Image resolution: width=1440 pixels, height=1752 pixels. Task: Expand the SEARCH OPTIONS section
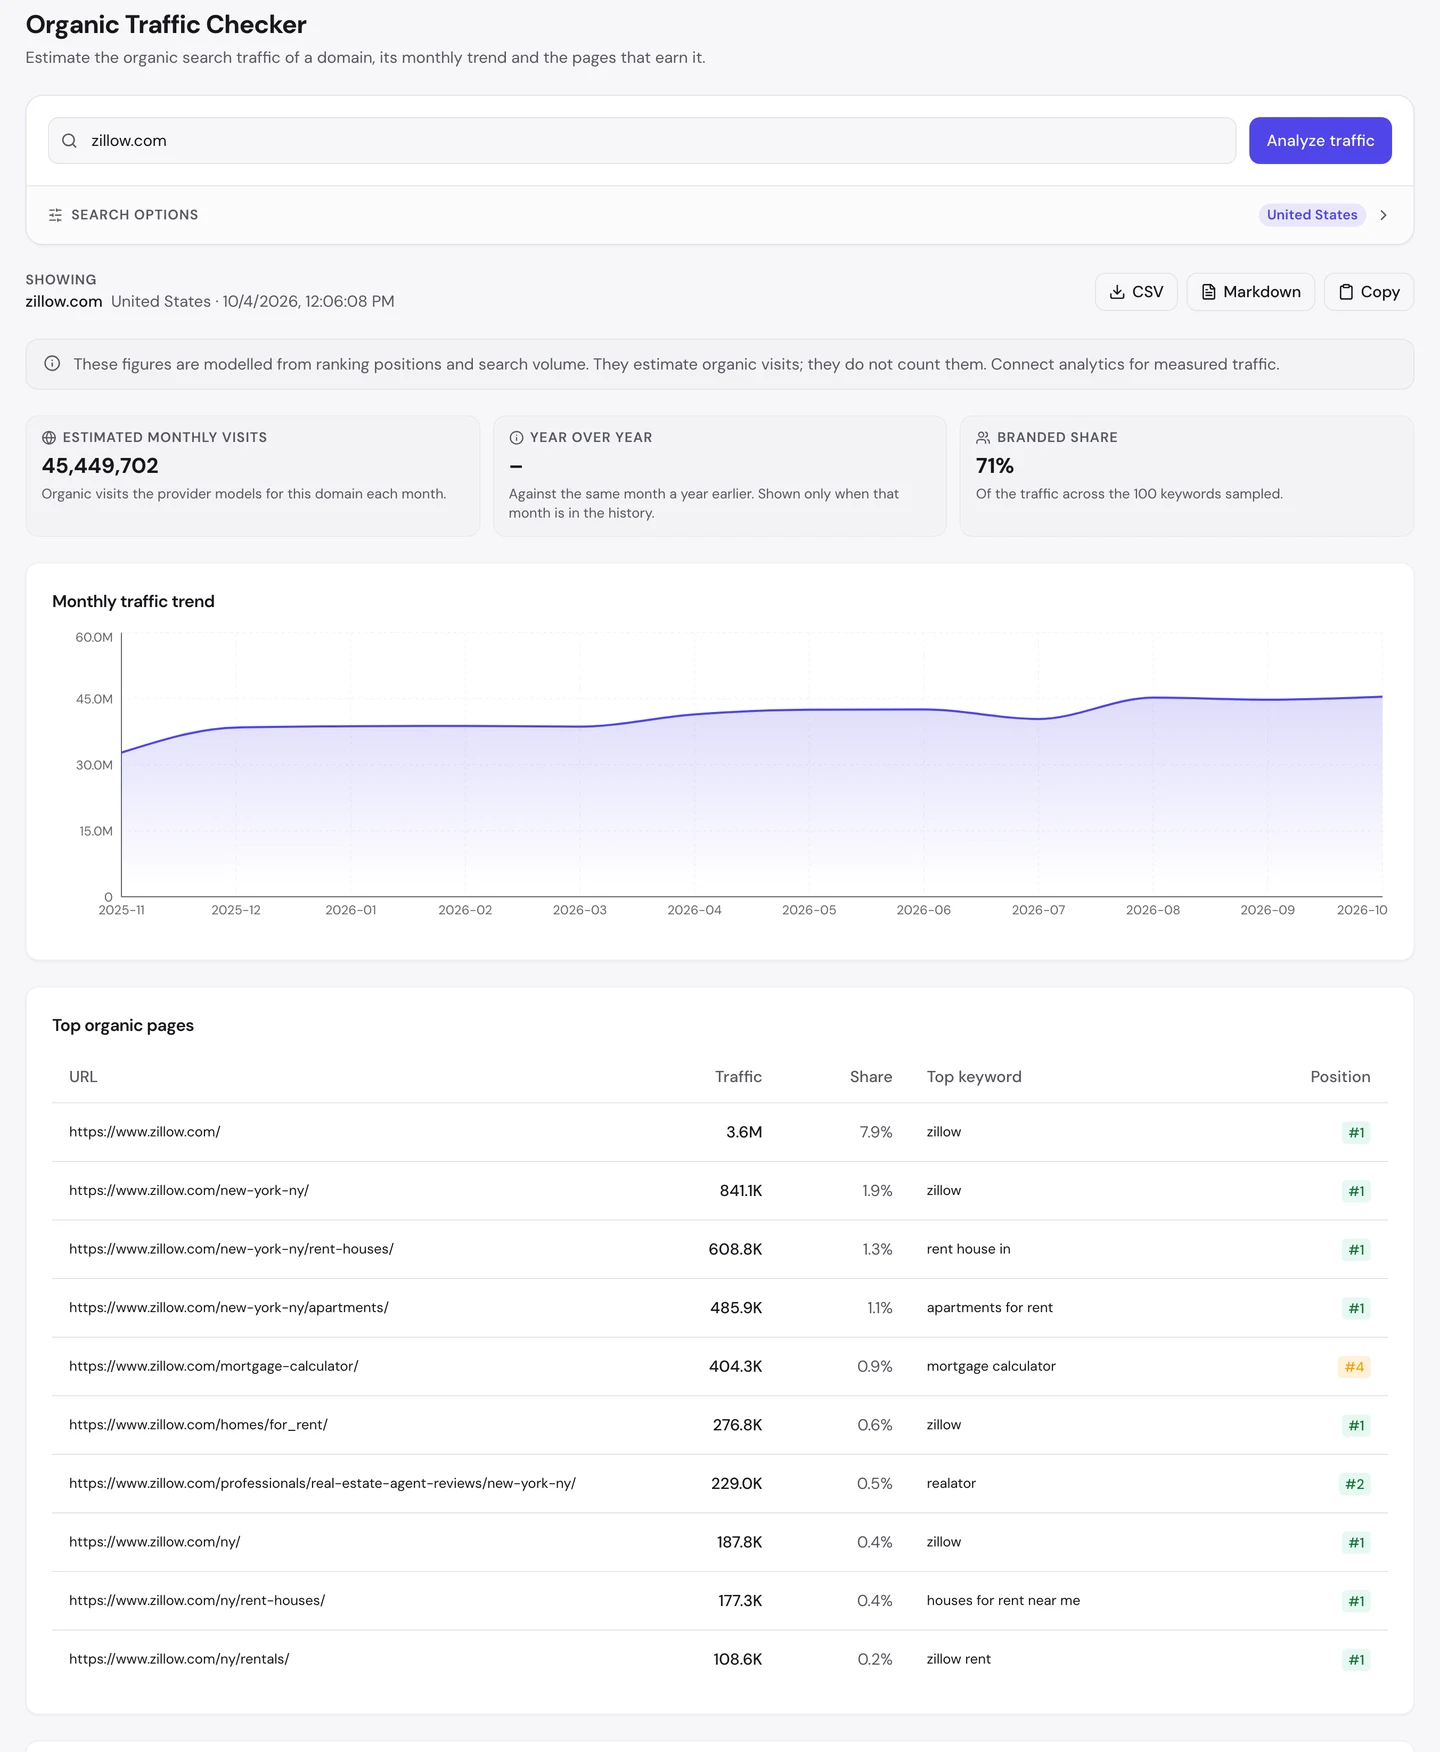coord(720,215)
